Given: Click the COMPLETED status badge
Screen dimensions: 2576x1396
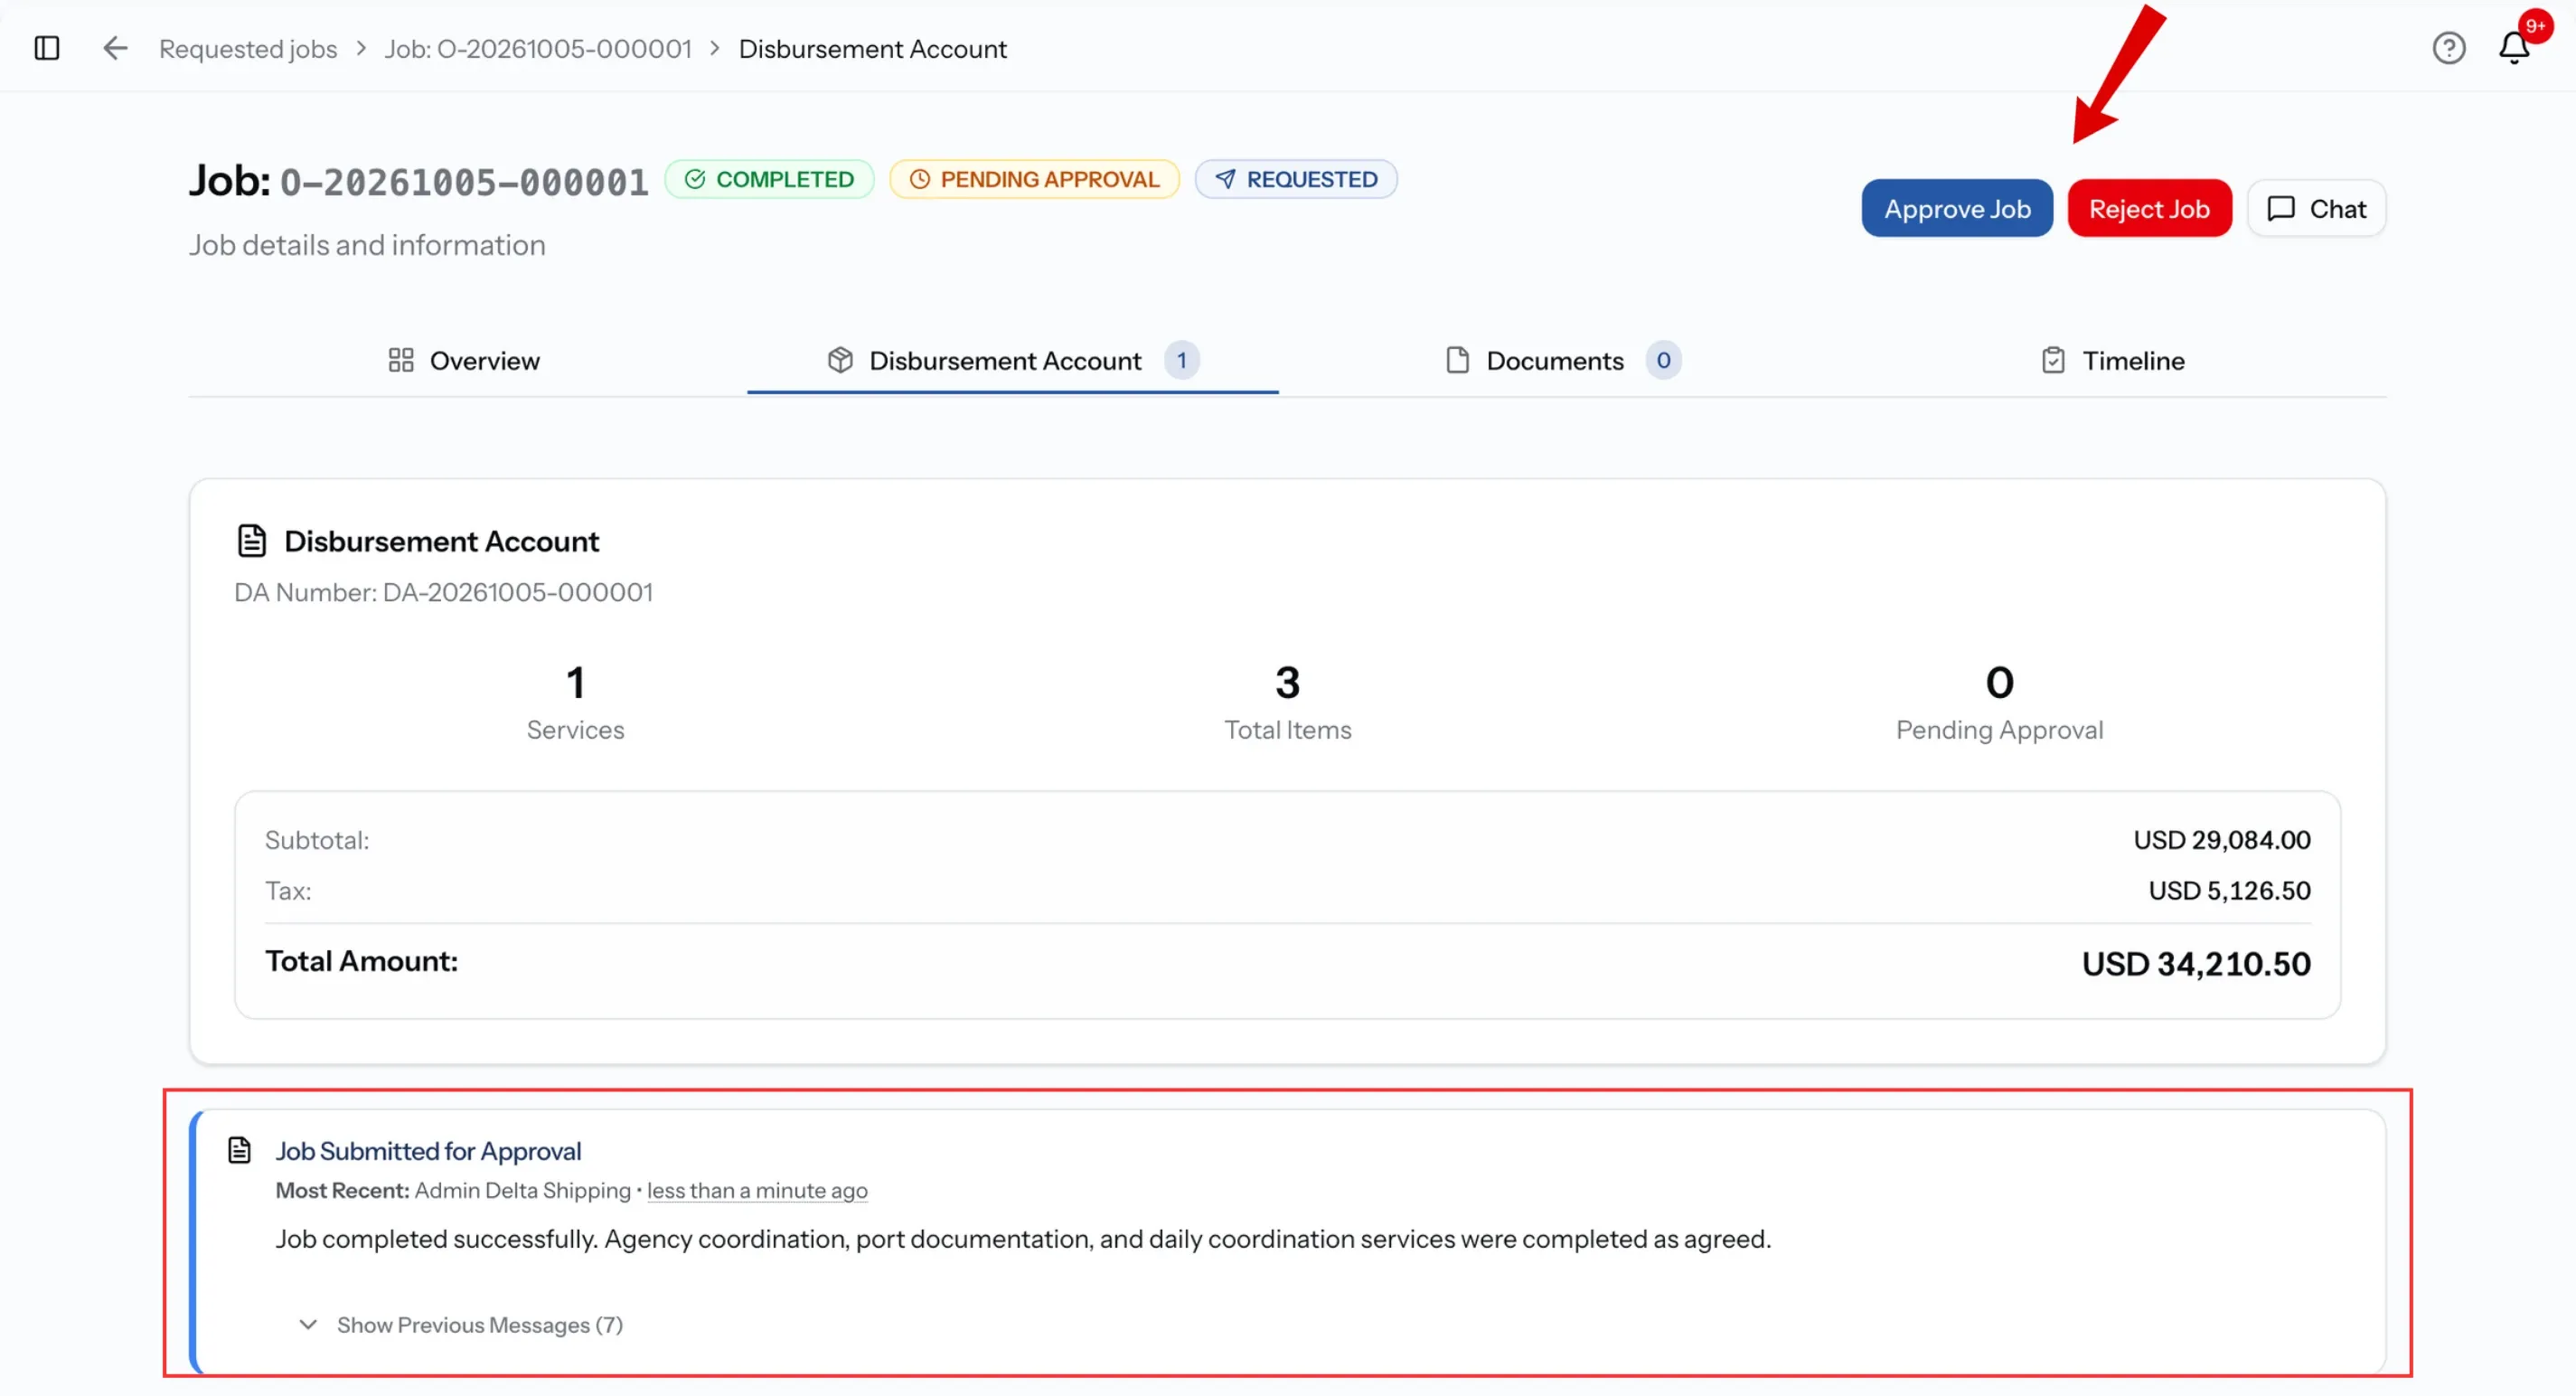Looking at the screenshot, I should [769, 179].
